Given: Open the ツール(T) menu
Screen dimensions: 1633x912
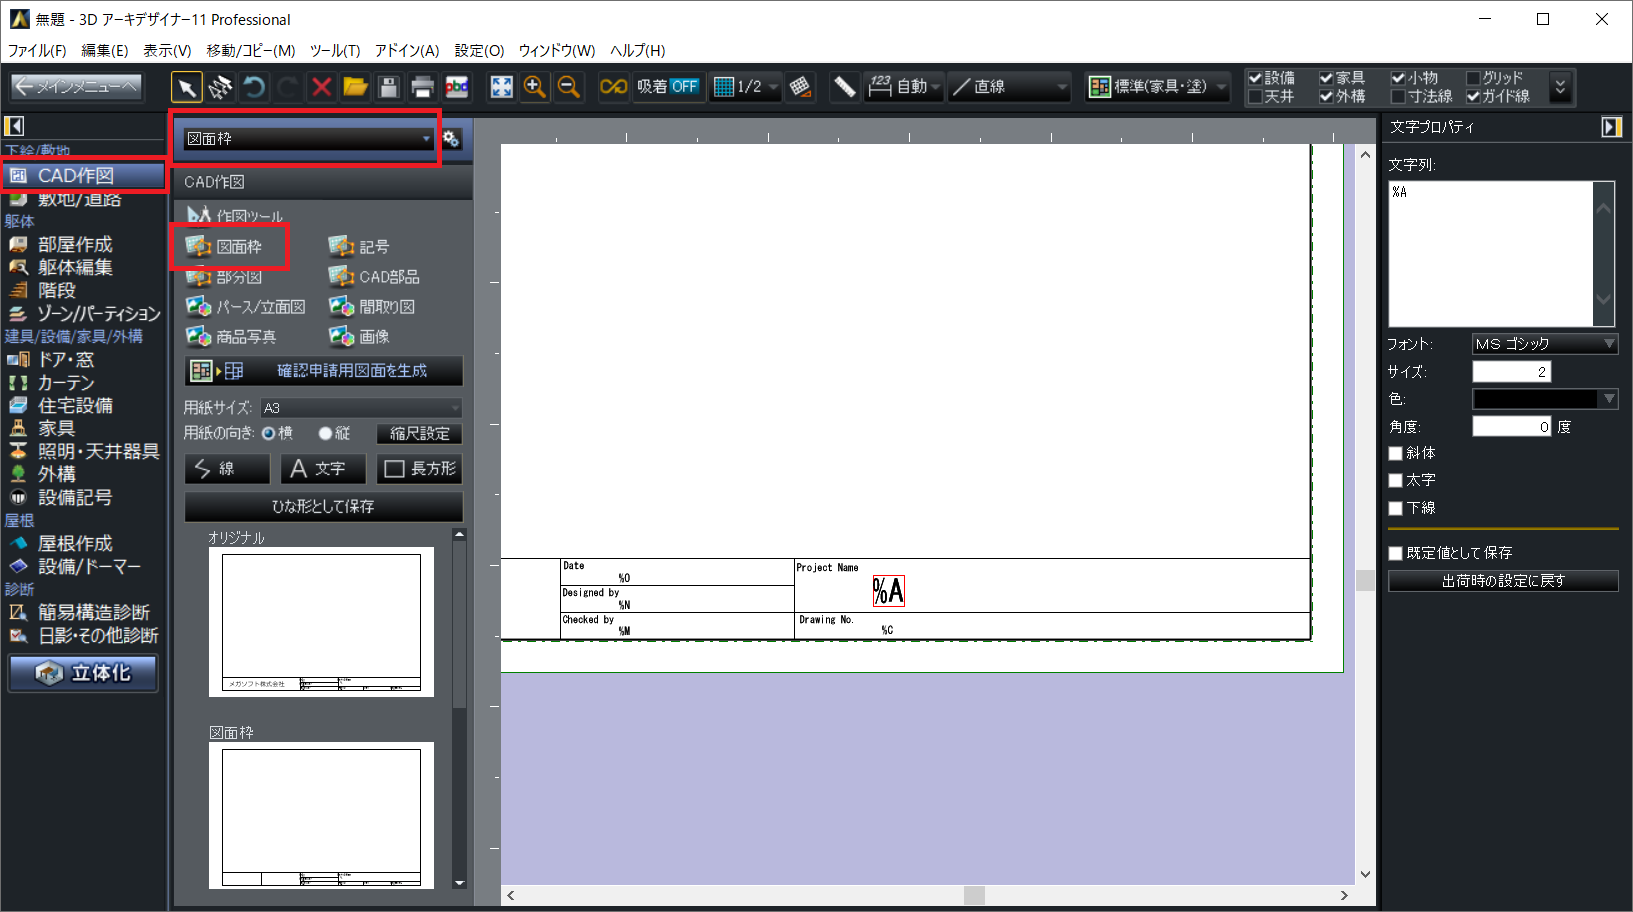Looking at the screenshot, I should pyautogui.click(x=334, y=50).
